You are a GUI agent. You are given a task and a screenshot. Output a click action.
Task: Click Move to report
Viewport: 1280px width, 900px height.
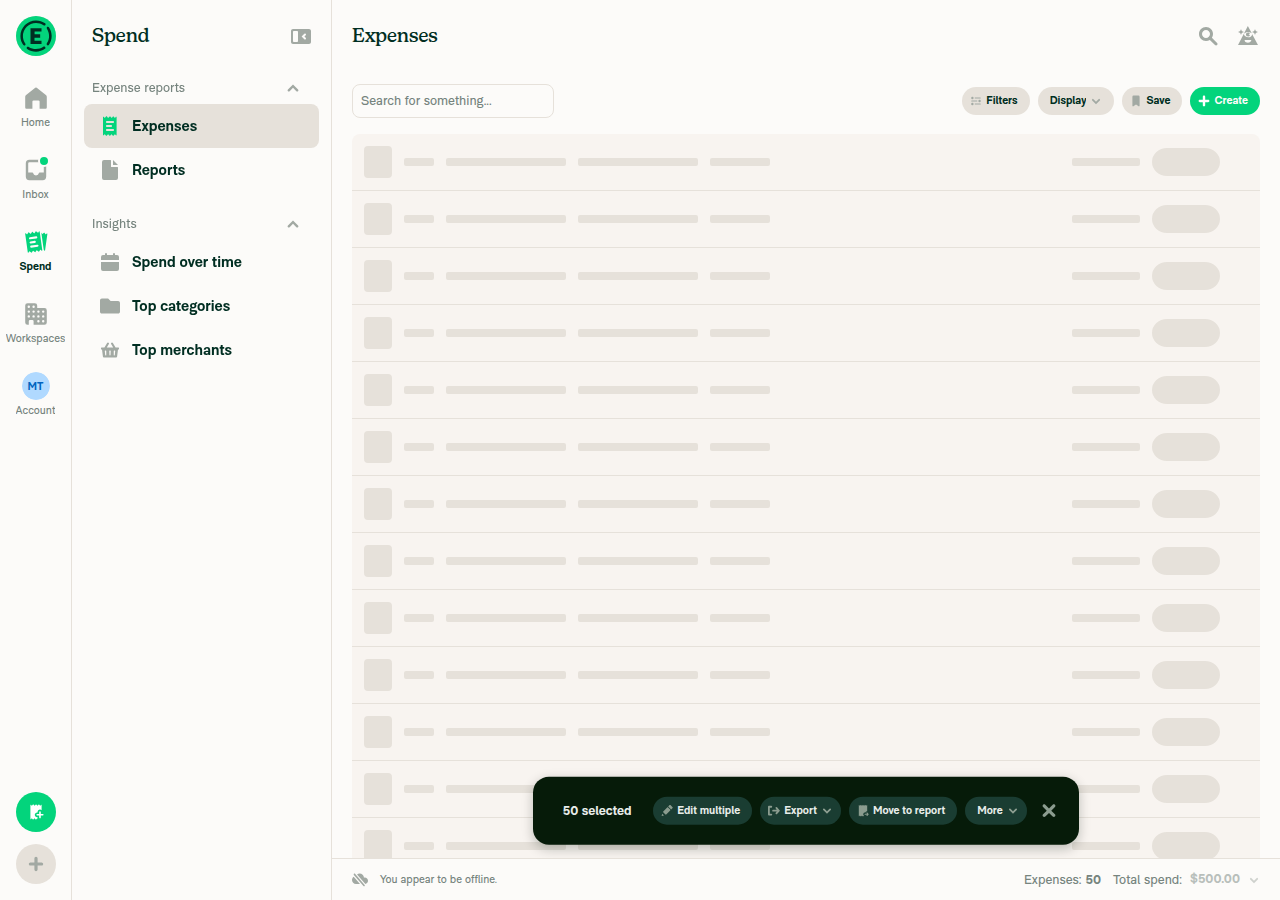[903, 811]
